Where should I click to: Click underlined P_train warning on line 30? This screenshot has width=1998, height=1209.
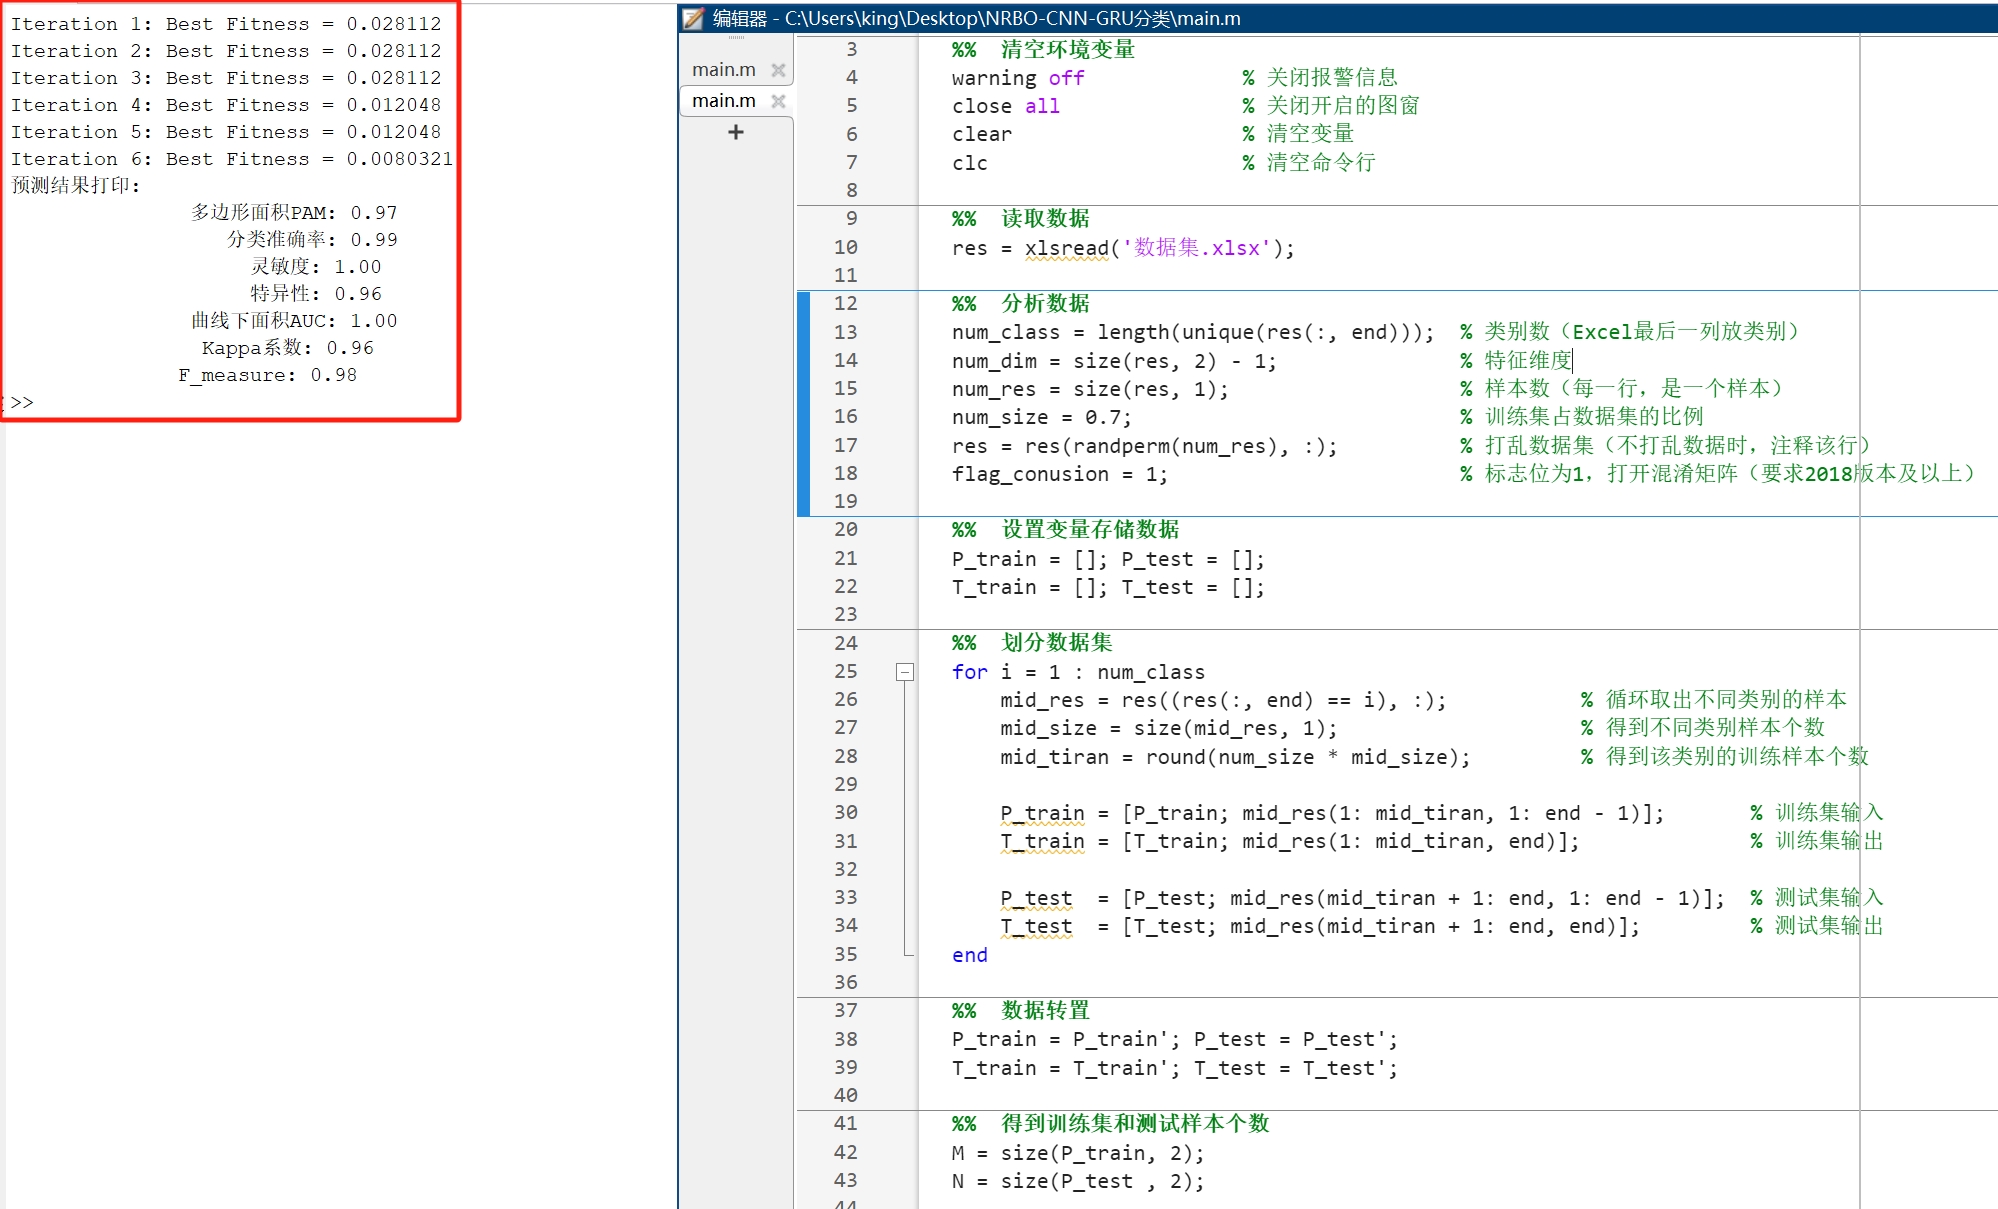click(1041, 813)
